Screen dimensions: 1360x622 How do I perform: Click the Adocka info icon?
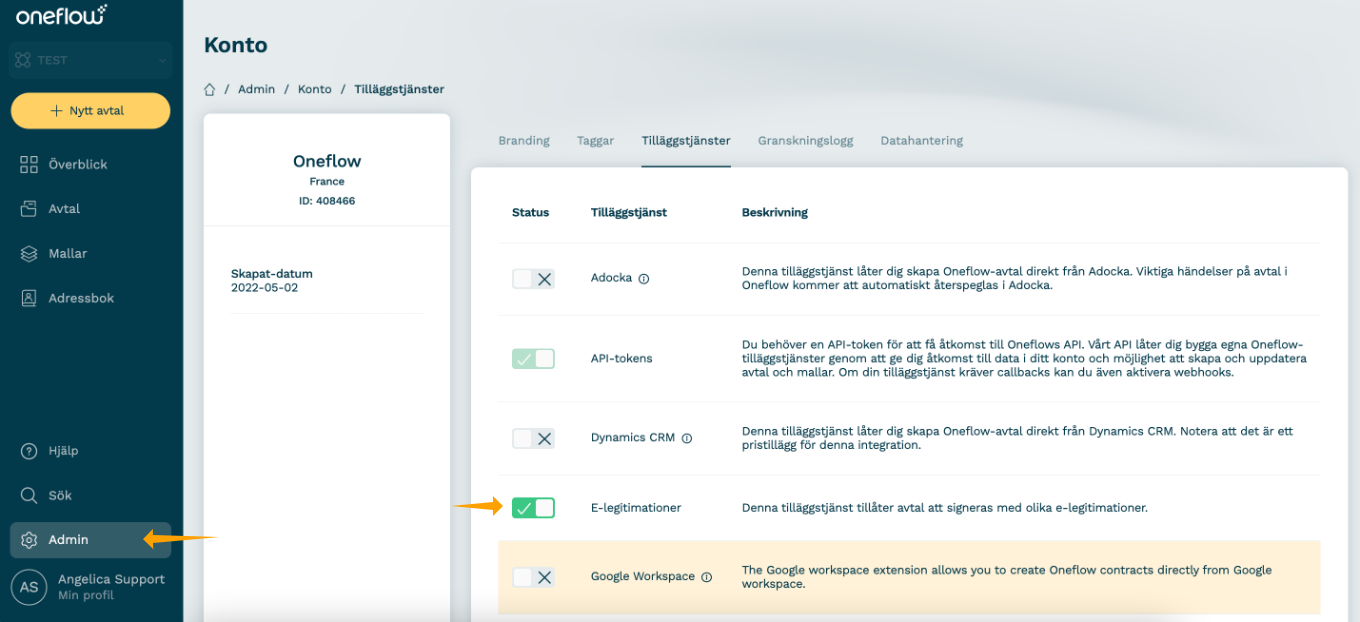(644, 279)
